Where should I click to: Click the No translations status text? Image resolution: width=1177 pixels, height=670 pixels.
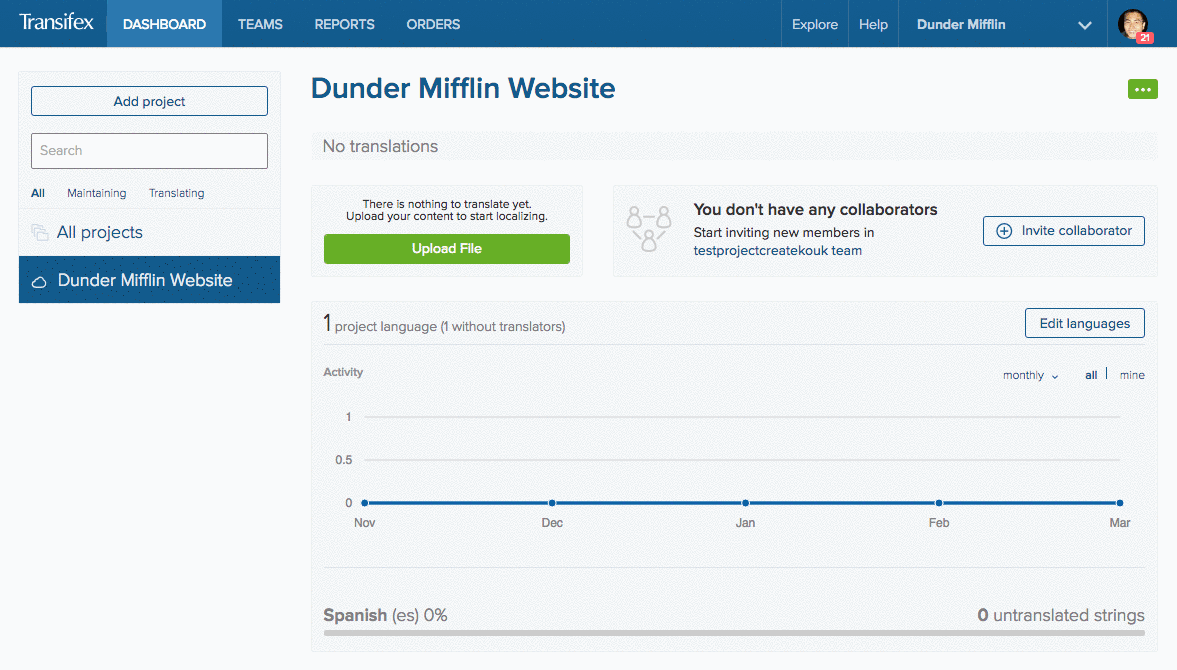(x=381, y=146)
